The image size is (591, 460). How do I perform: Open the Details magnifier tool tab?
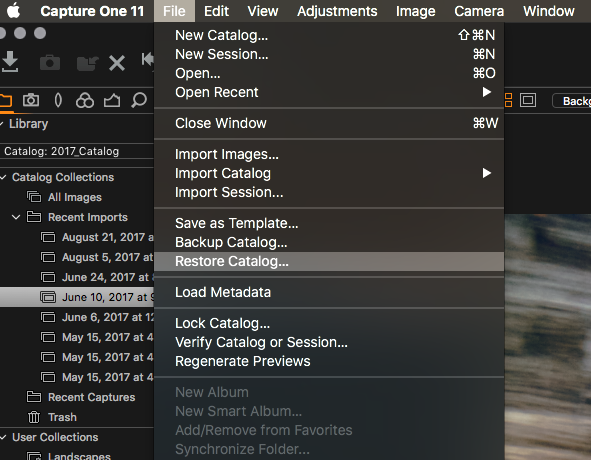point(139,101)
